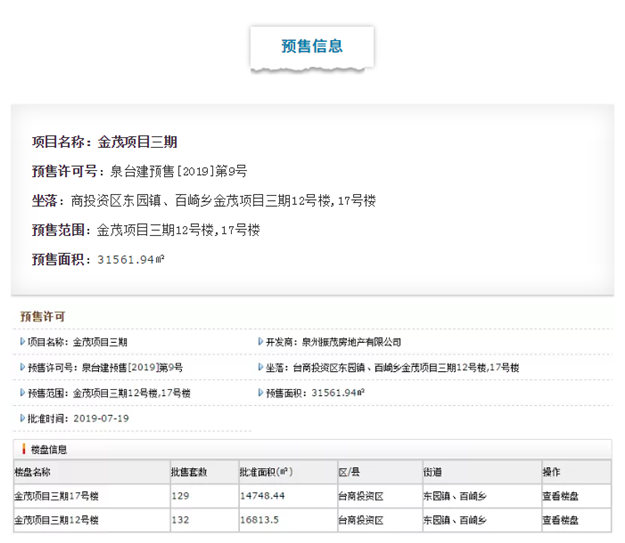Click the 区/县 column header
The image size is (625, 543).
click(380, 472)
